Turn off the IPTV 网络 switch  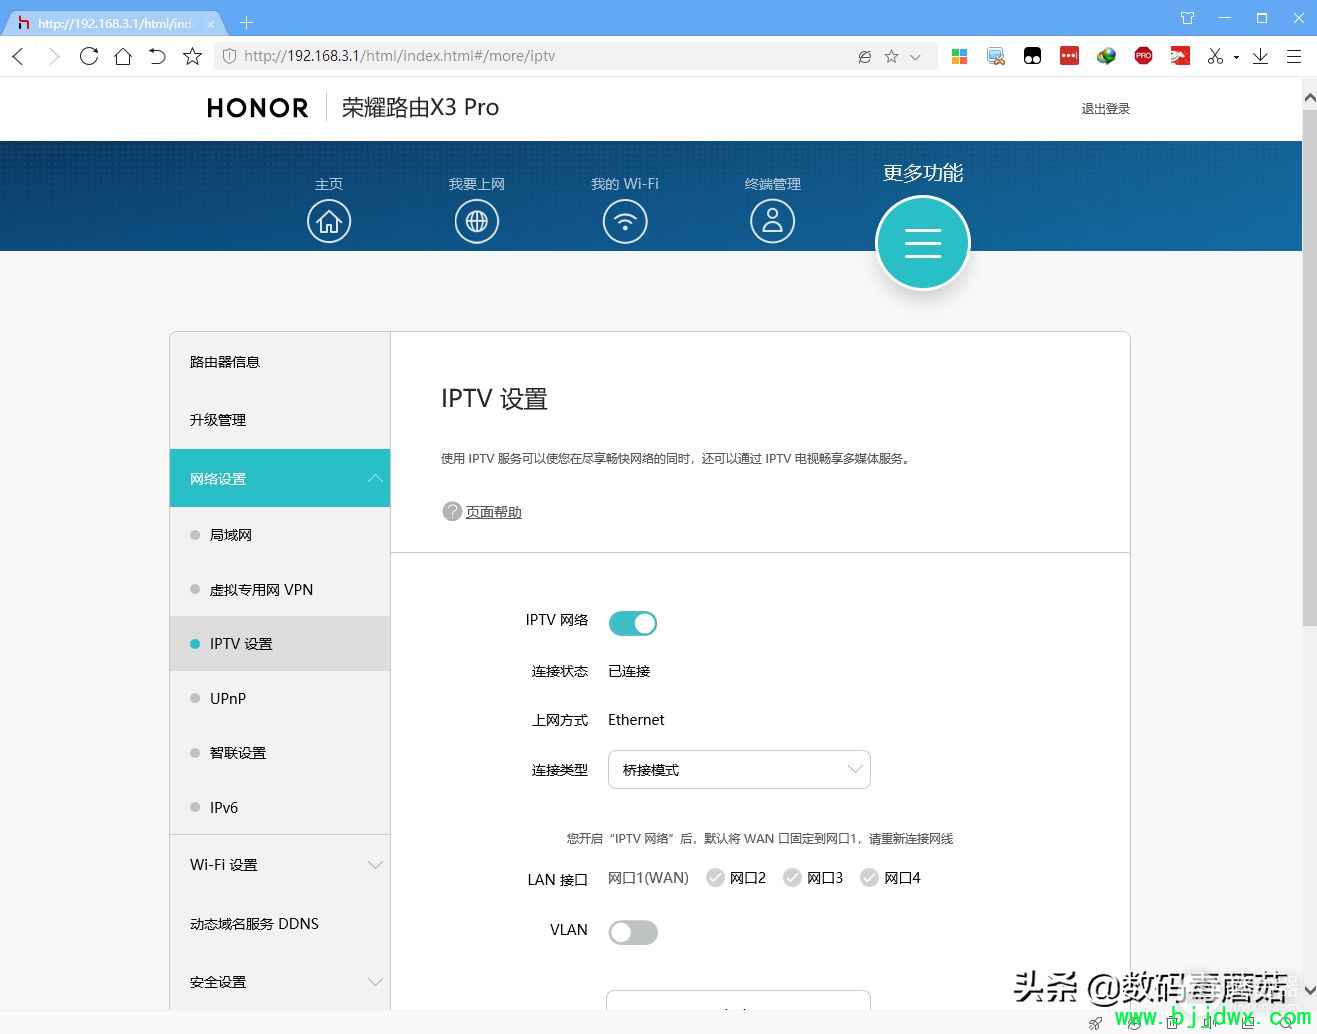click(633, 623)
